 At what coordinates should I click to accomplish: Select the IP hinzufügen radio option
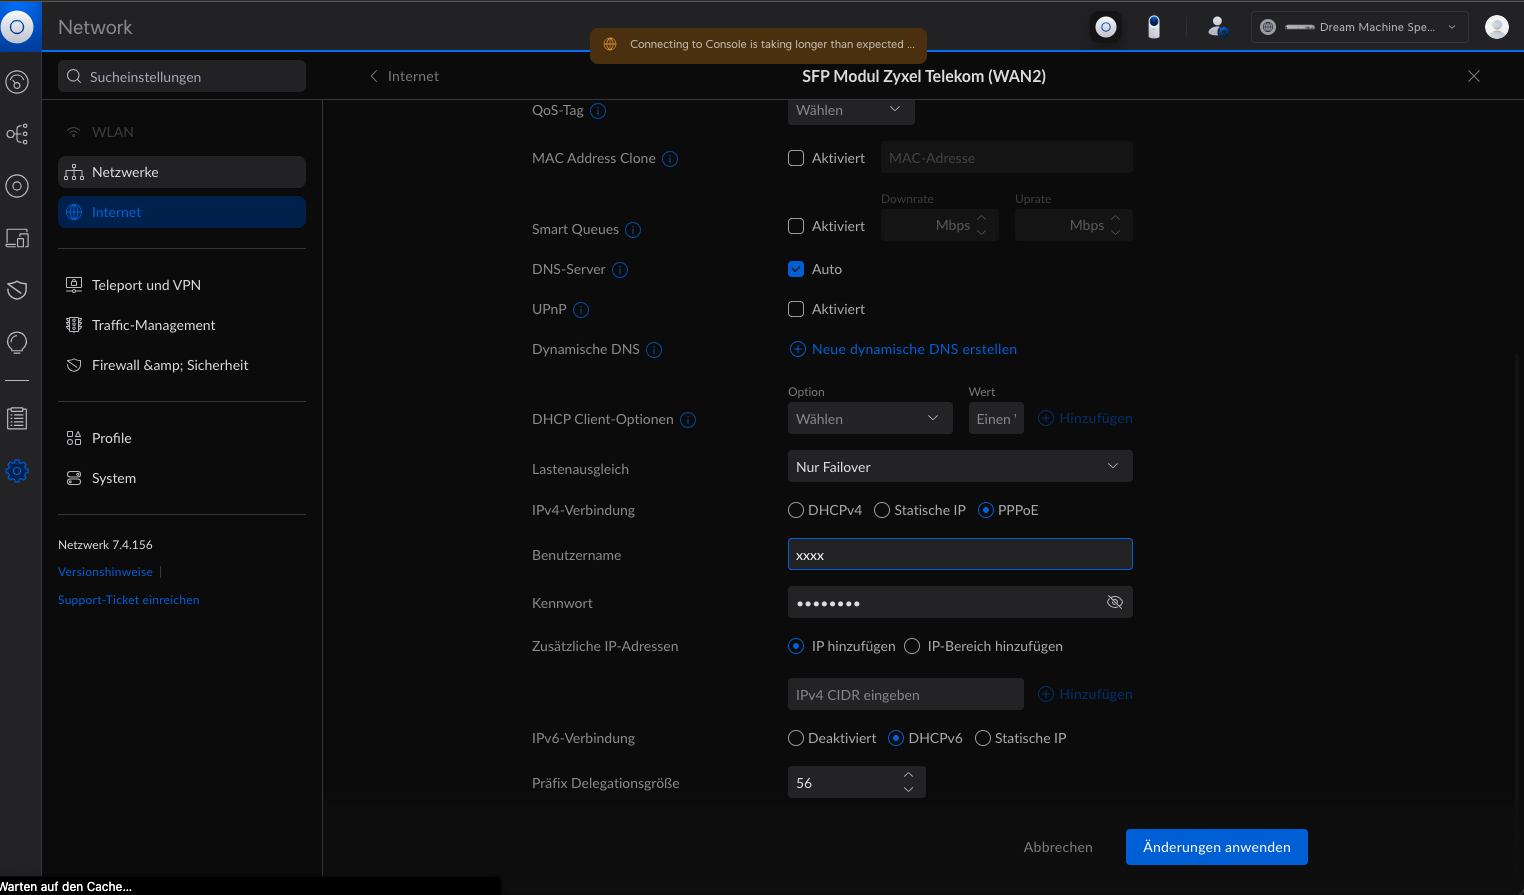click(x=796, y=646)
